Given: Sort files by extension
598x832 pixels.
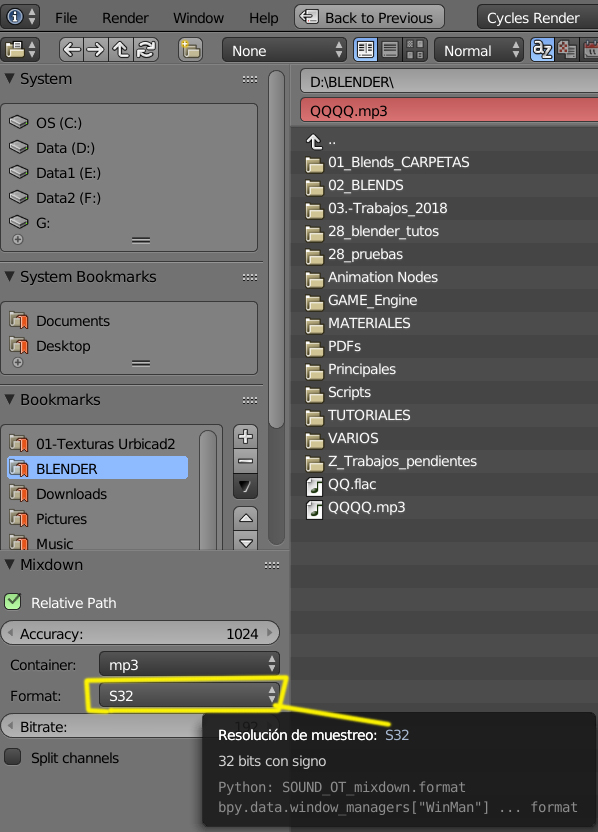Looking at the screenshot, I should pos(567,50).
